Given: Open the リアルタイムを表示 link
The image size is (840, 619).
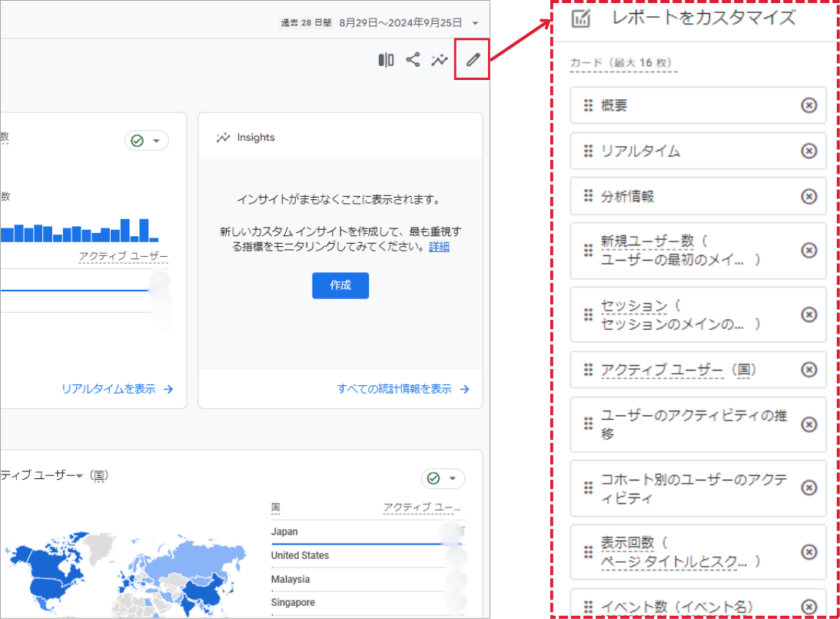Looking at the screenshot, I should pyautogui.click(x=117, y=389).
